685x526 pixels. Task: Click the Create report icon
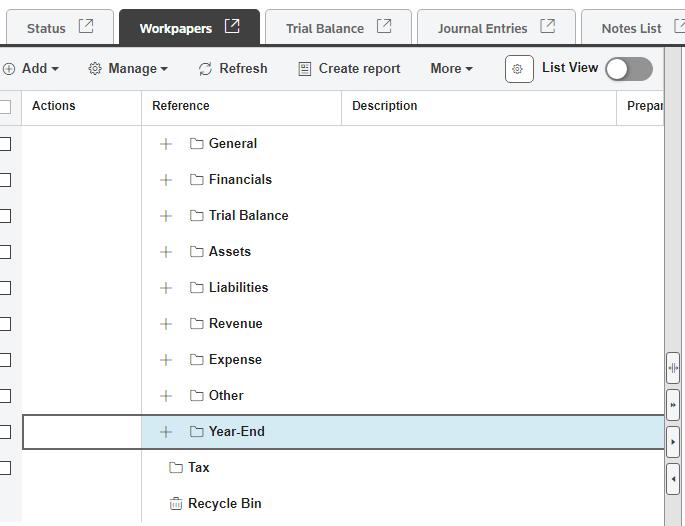click(x=305, y=69)
